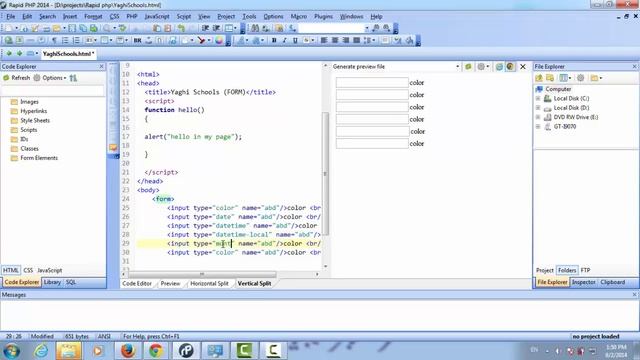Insert a line break with BR icon
This screenshot has height=360, width=640.
[x=138, y=40]
